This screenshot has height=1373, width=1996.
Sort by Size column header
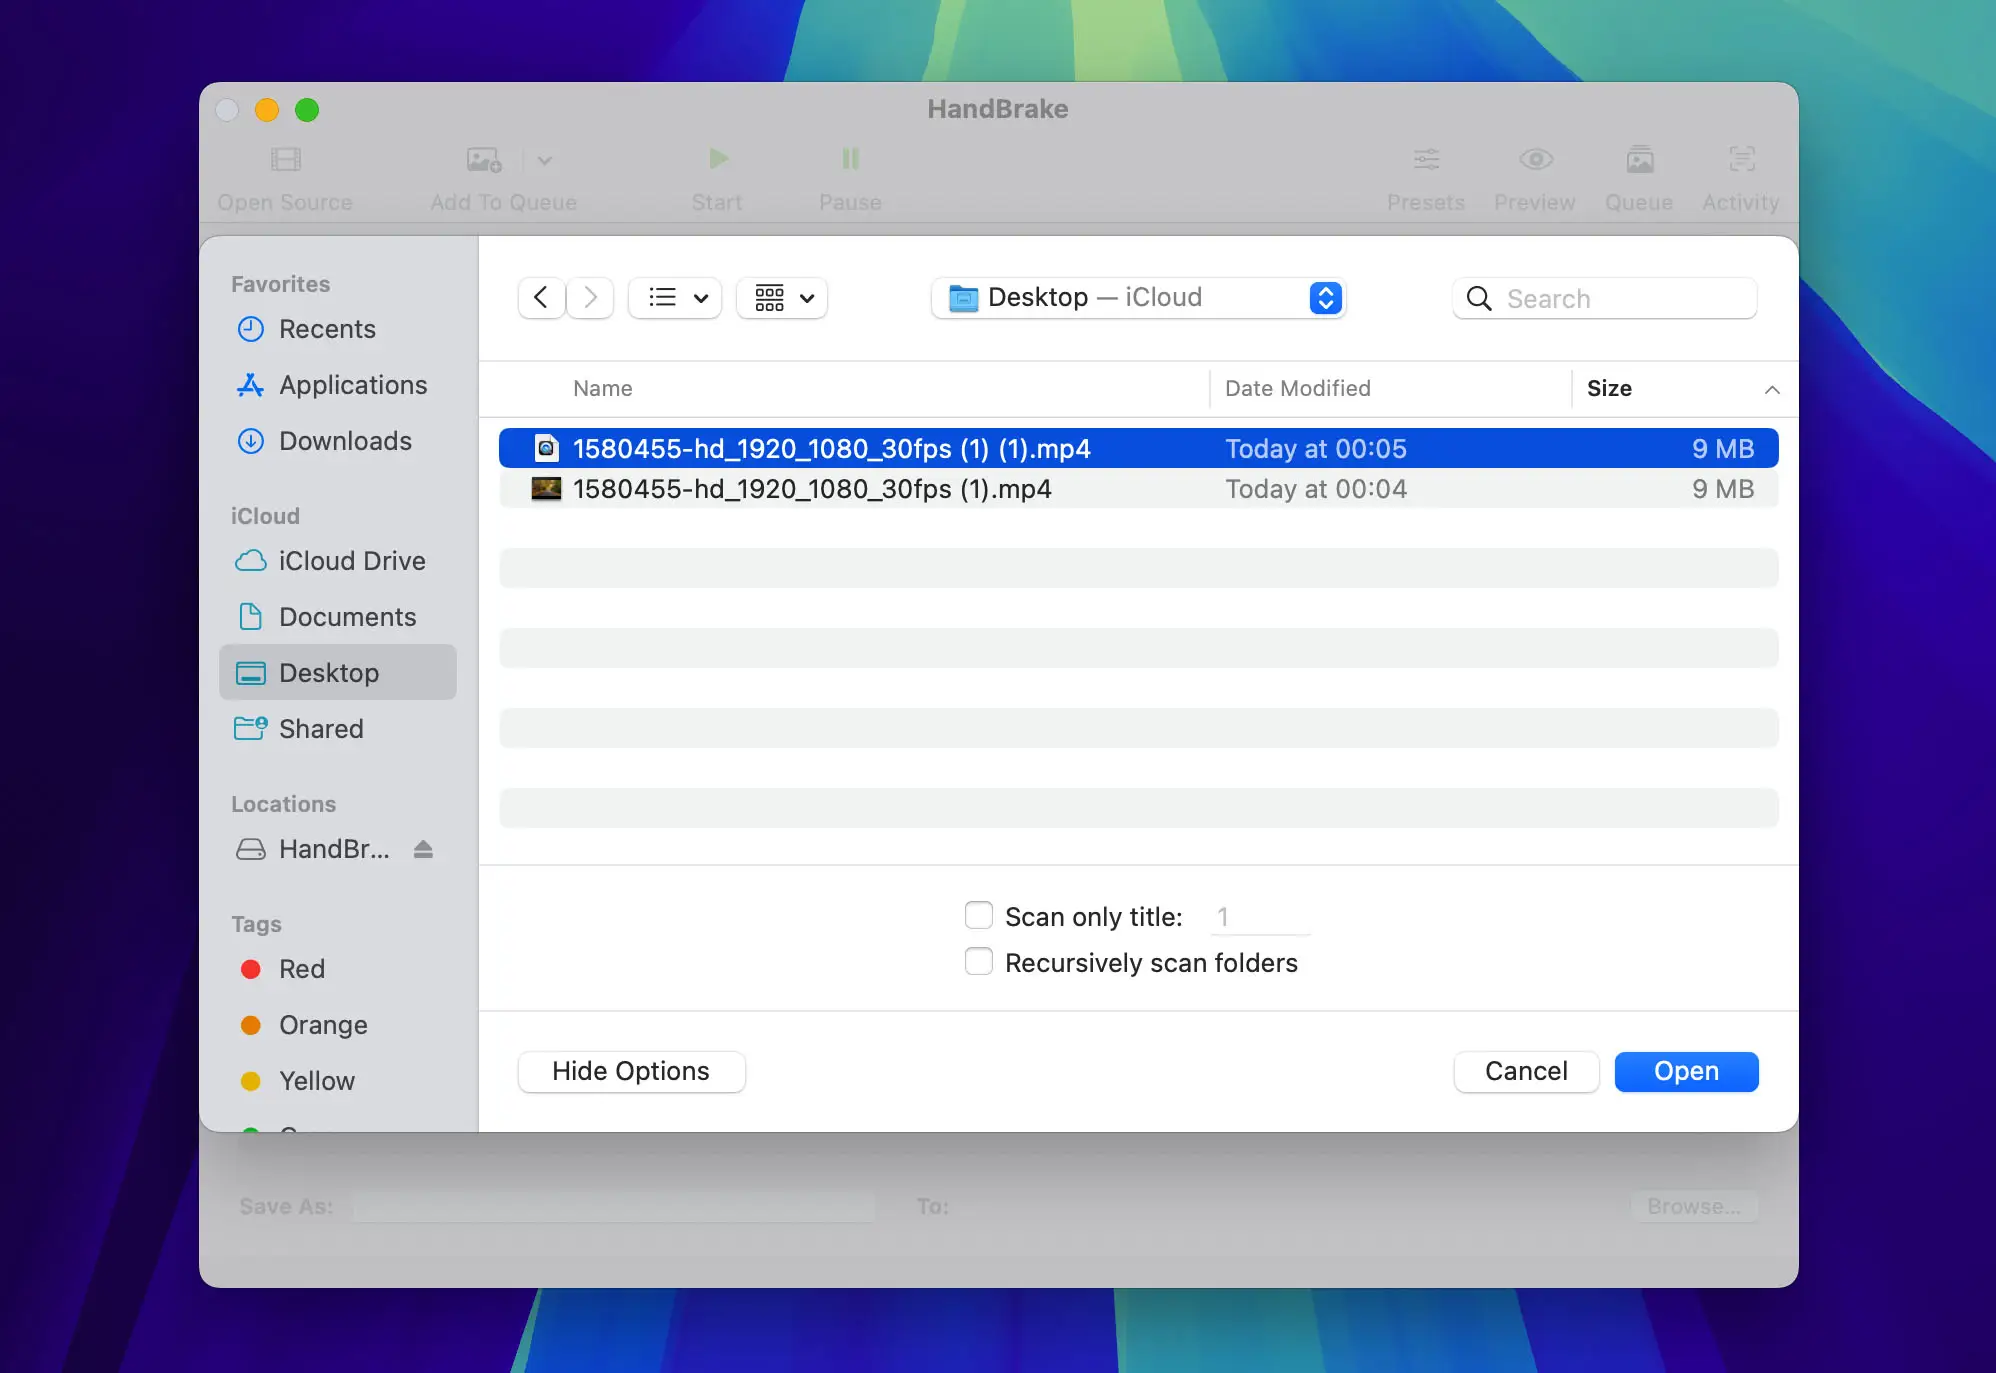click(1609, 389)
